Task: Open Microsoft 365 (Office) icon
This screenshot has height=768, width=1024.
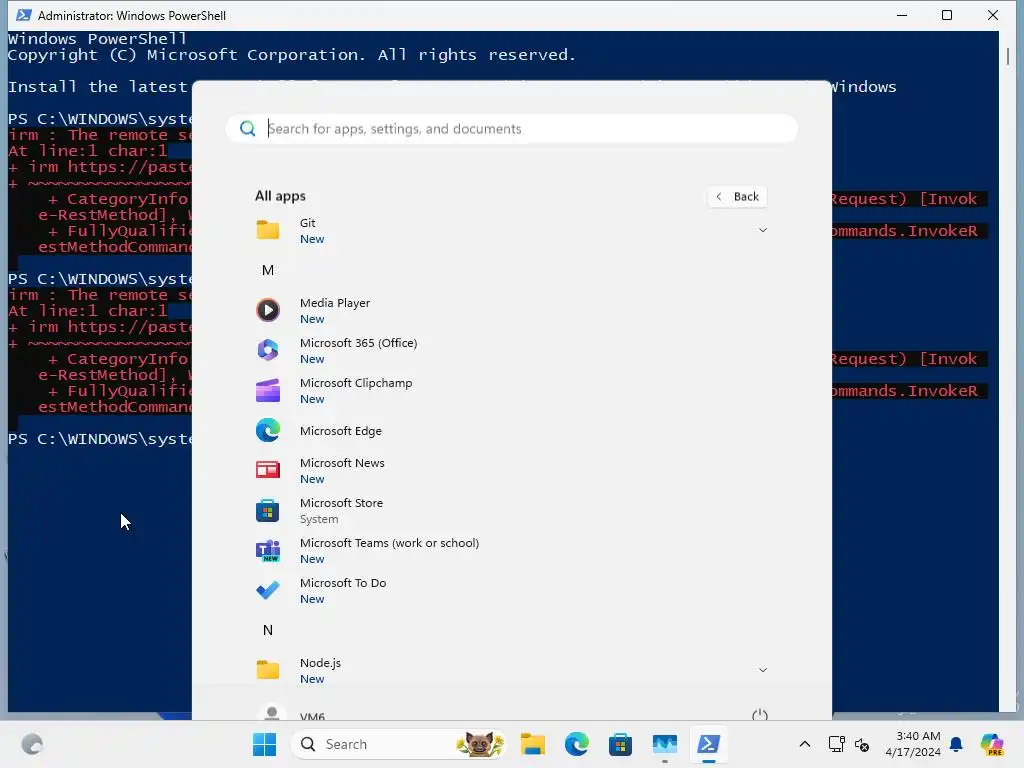Action: 268,350
